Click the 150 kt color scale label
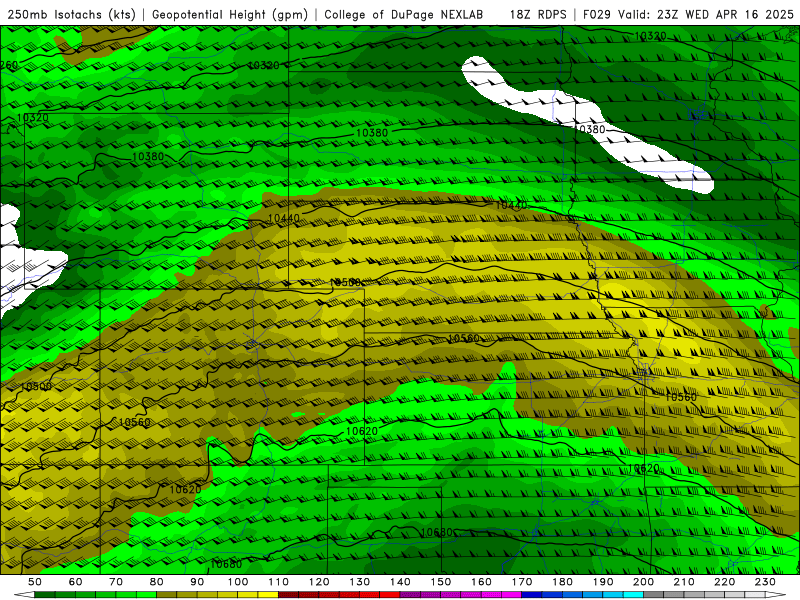Screen dimensions: 800x600 pyautogui.click(x=441, y=582)
